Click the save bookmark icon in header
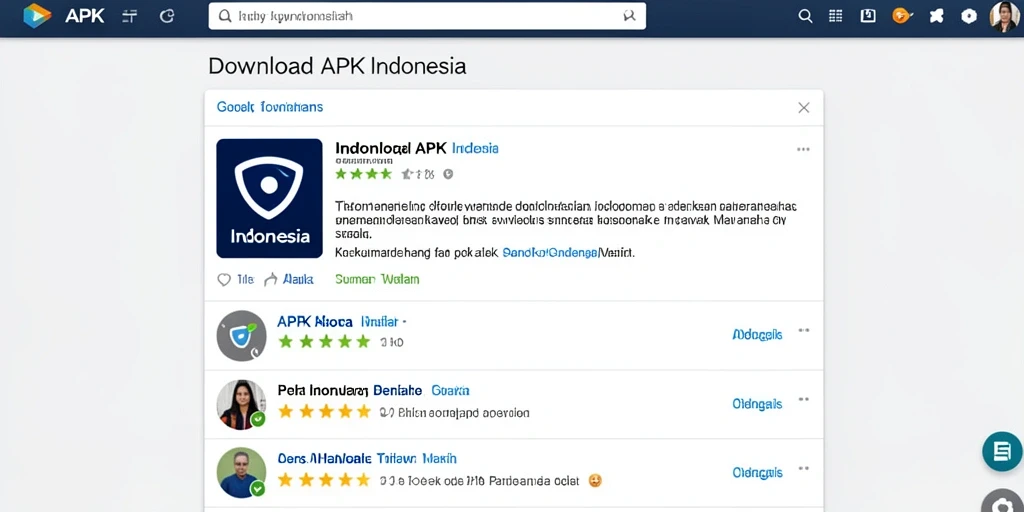 coord(868,16)
